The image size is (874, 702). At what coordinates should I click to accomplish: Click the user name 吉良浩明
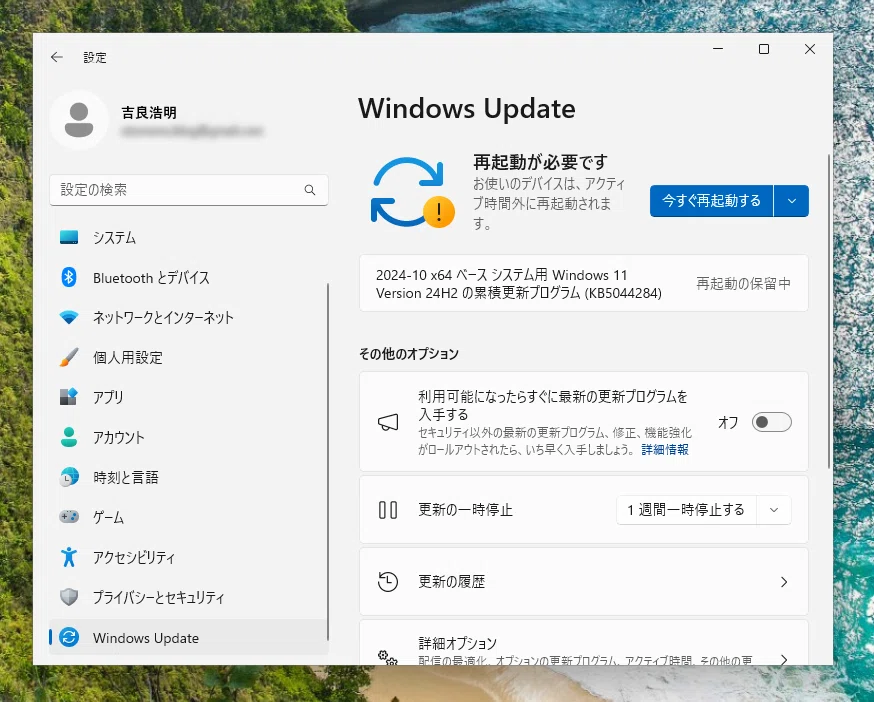click(x=149, y=113)
